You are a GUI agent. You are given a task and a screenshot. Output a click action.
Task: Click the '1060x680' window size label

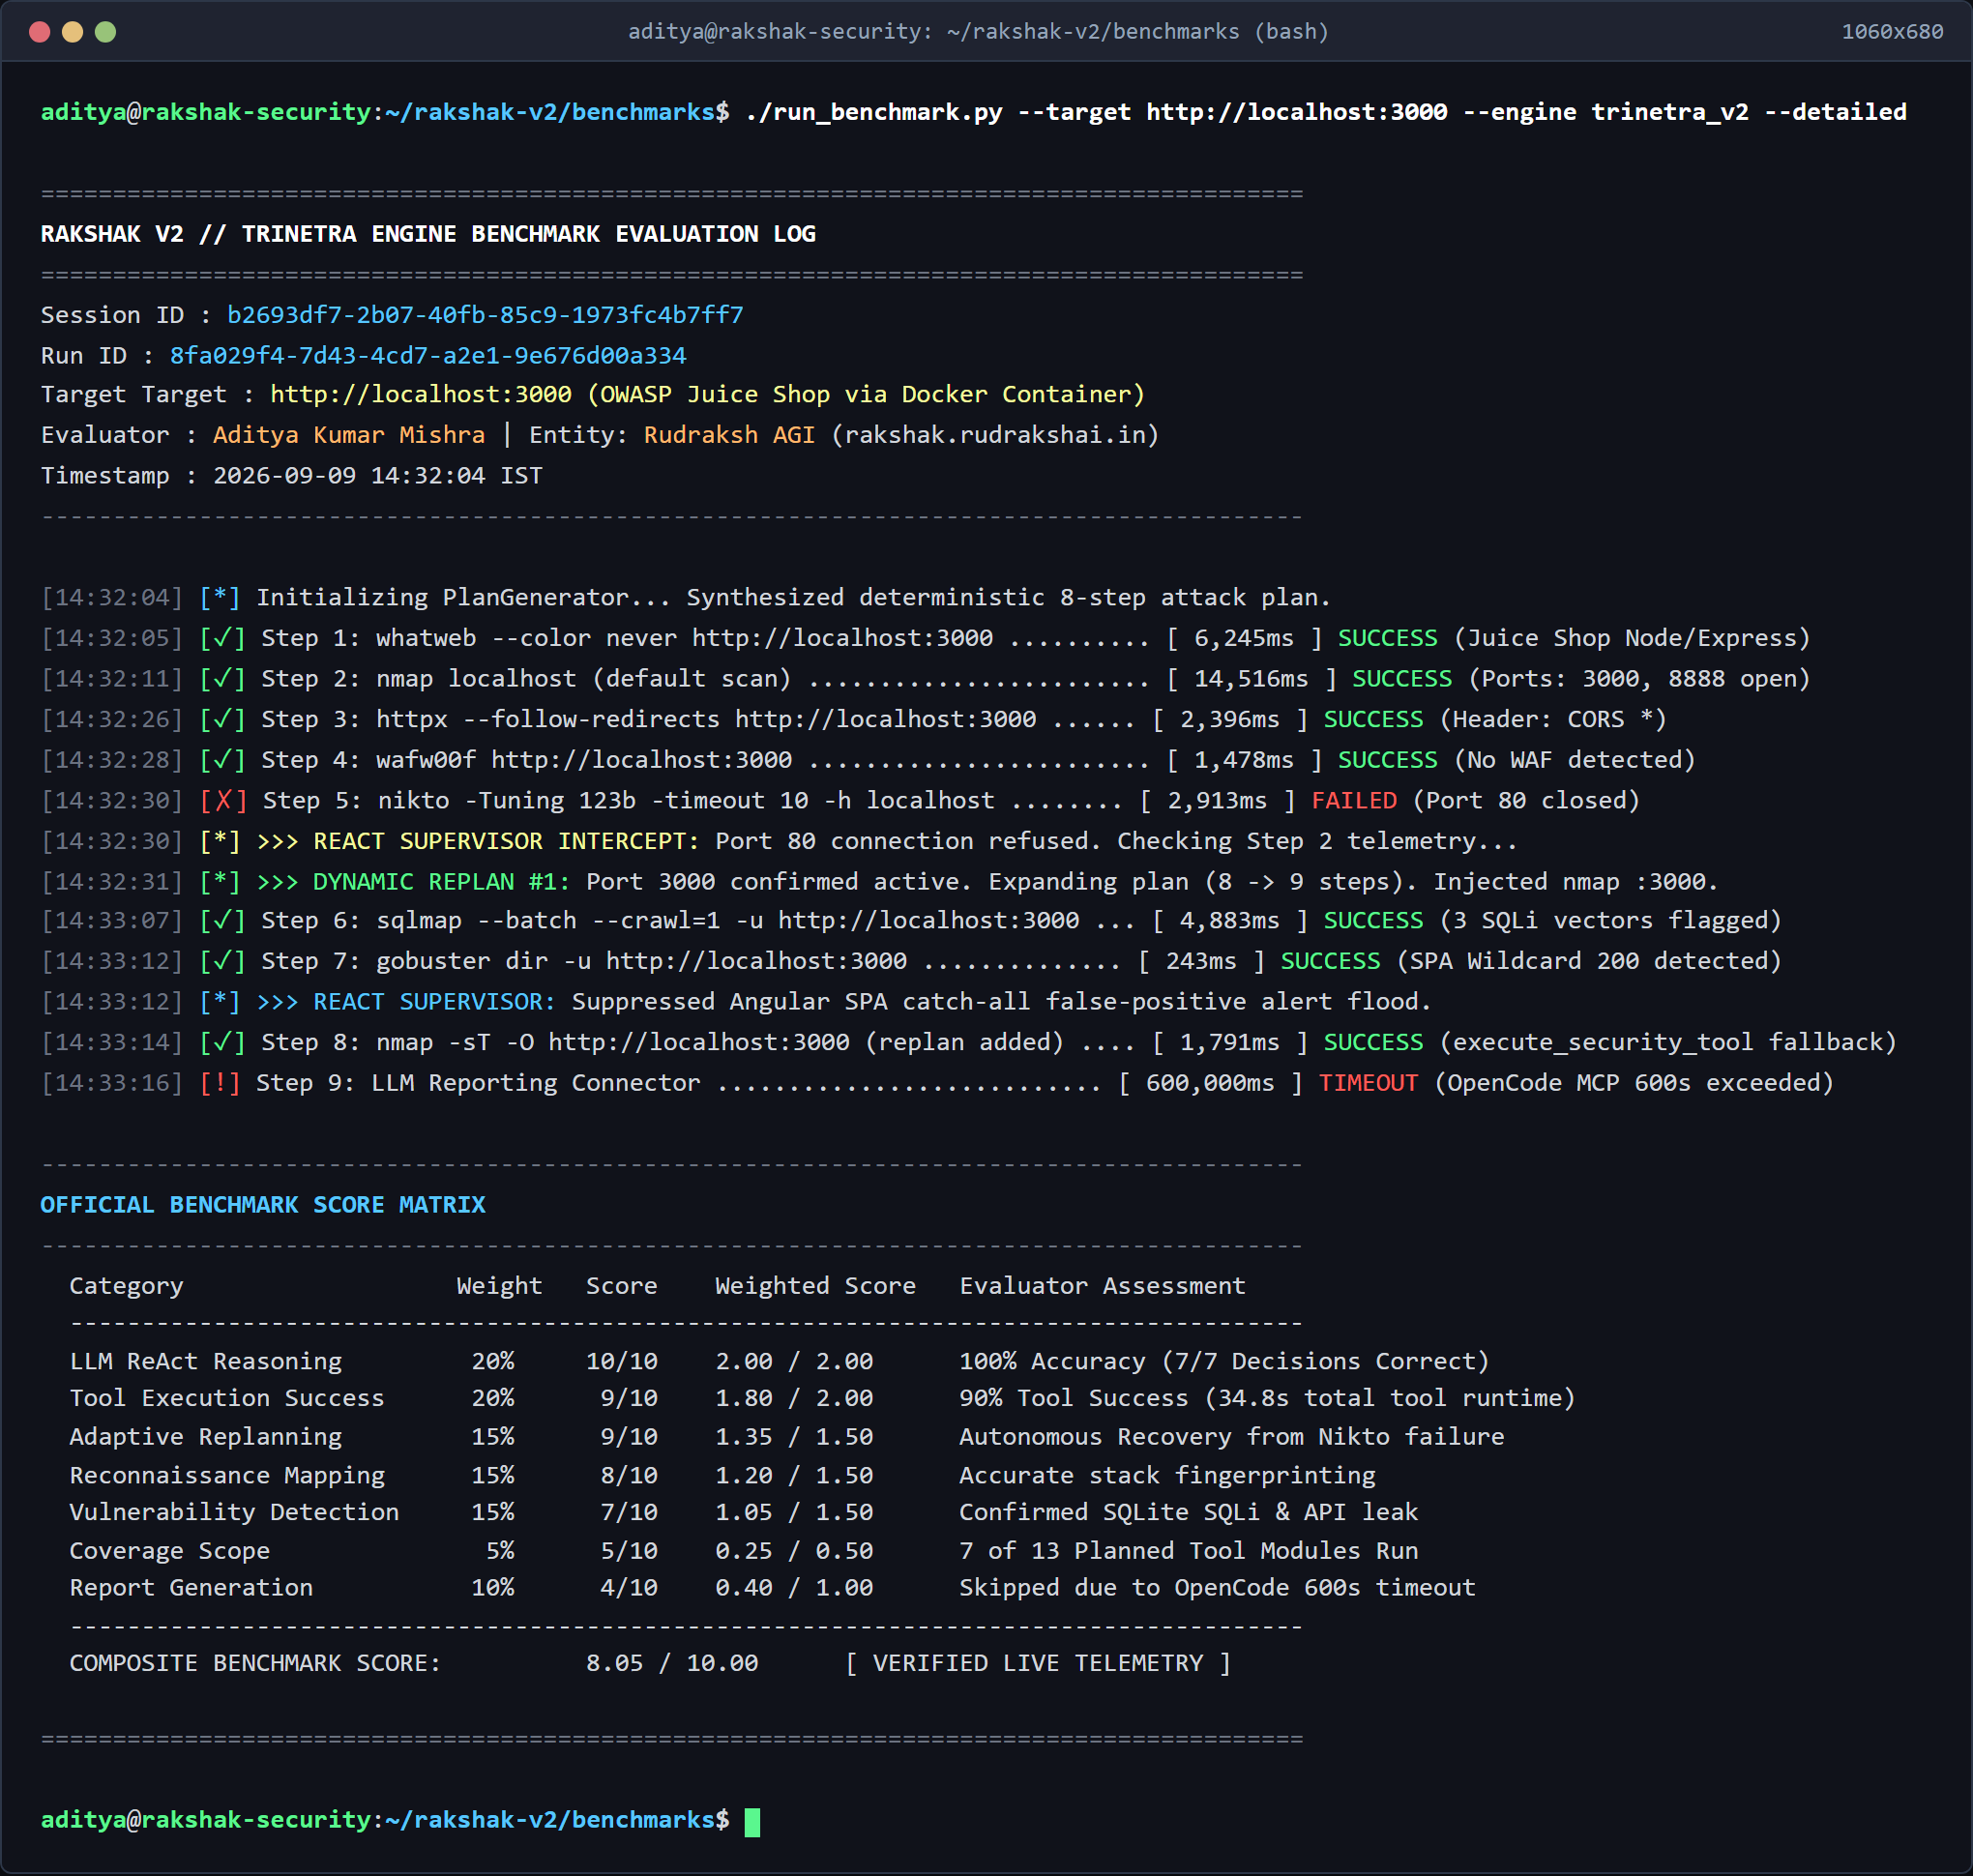tap(1892, 32)
